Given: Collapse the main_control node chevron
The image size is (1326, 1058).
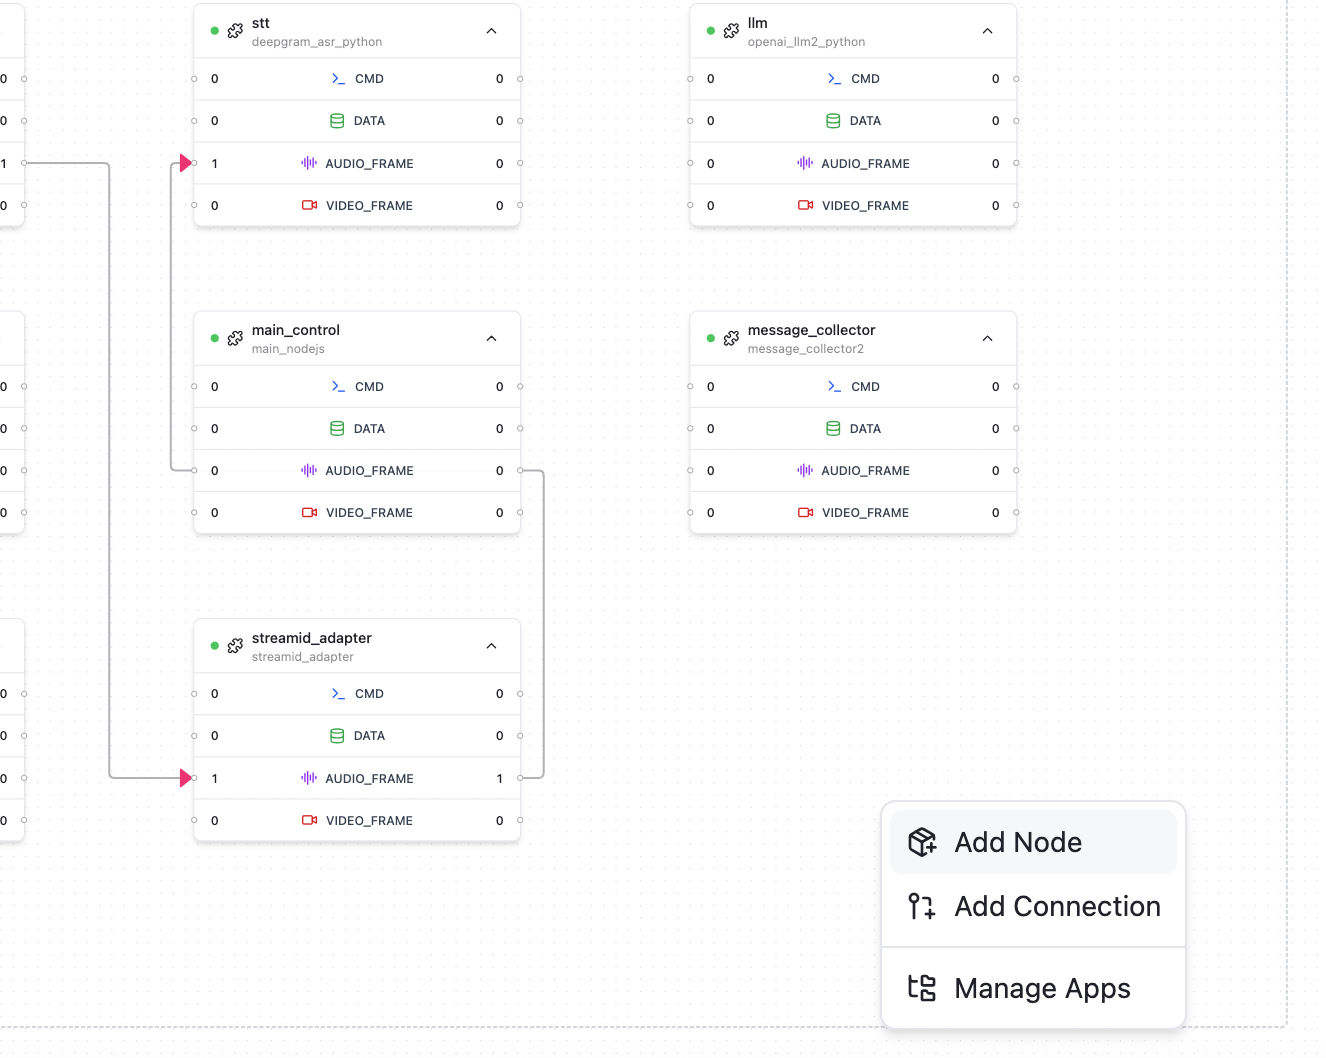Looking at the screenshot, I should (x=491, y=339).
